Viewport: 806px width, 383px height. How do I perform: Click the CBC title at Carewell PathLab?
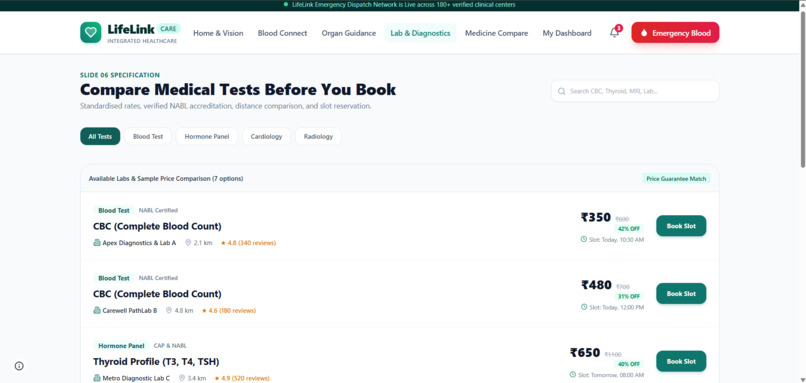(157, 294)
